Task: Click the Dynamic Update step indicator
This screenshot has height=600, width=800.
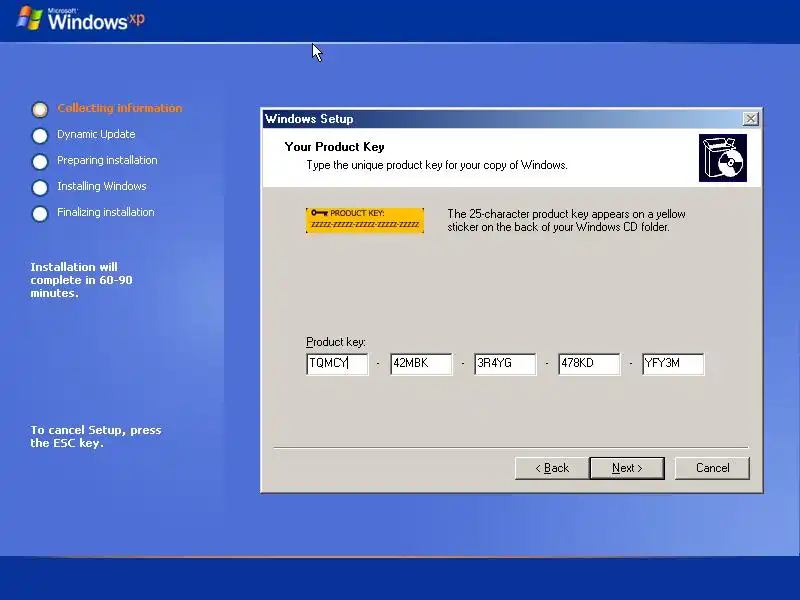Action: [40, 135]
